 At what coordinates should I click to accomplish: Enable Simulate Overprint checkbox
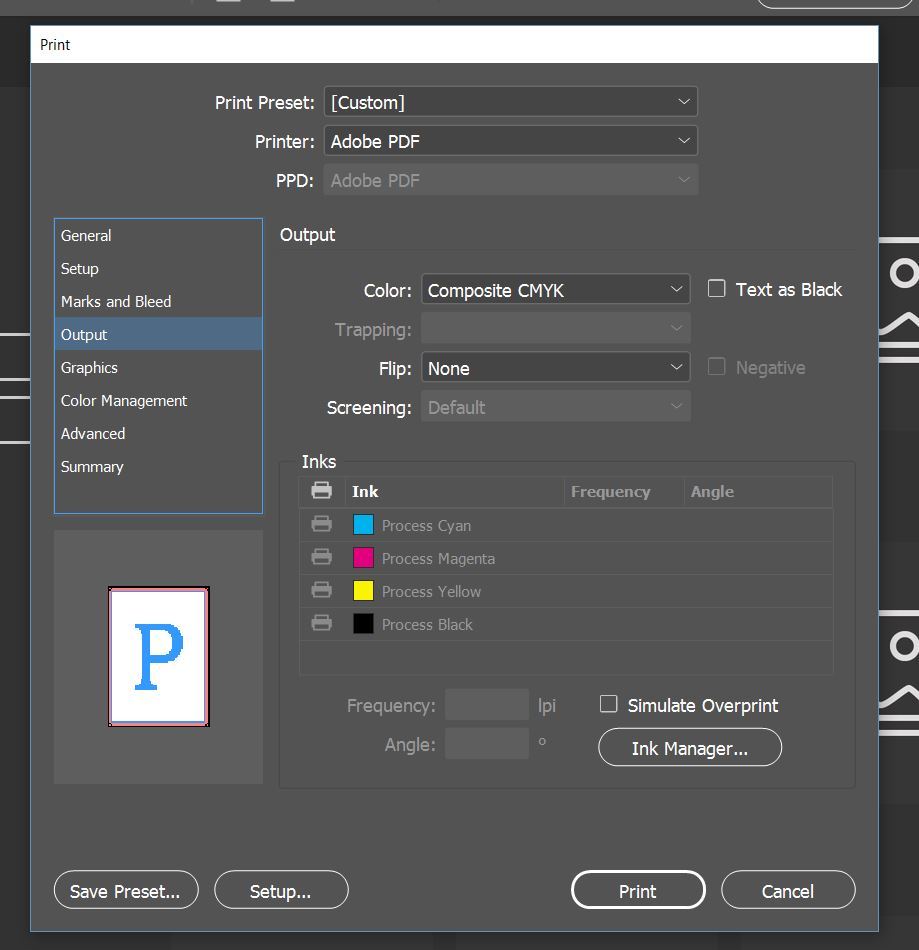(608, 704)
